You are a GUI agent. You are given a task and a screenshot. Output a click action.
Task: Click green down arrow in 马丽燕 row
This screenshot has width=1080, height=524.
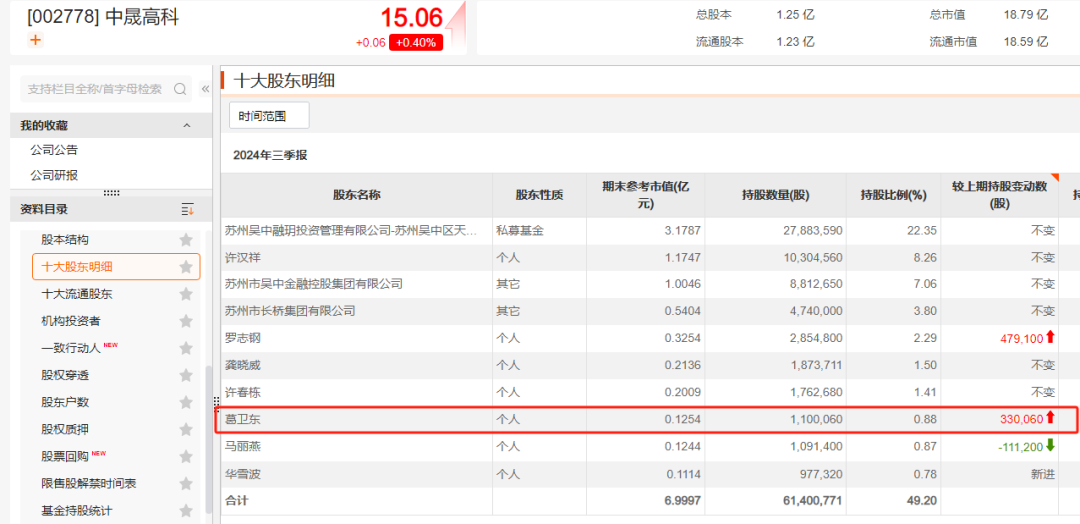pyautogui.click(x=1050, y=446)
